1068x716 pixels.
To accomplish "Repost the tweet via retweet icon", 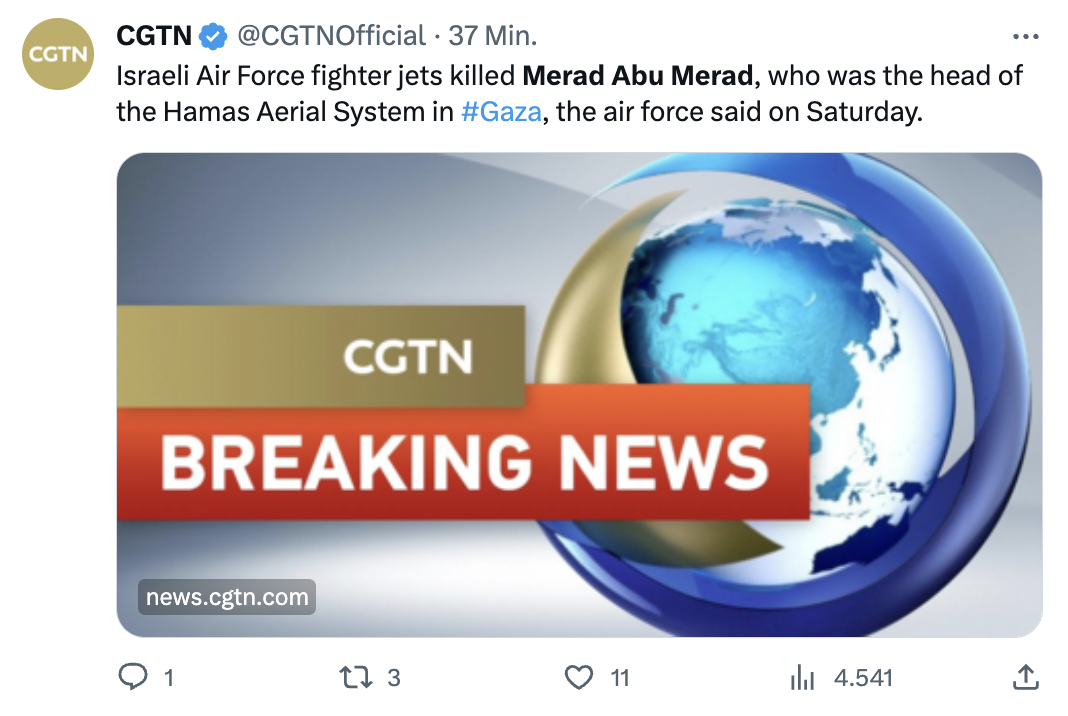I will [355, 678].
